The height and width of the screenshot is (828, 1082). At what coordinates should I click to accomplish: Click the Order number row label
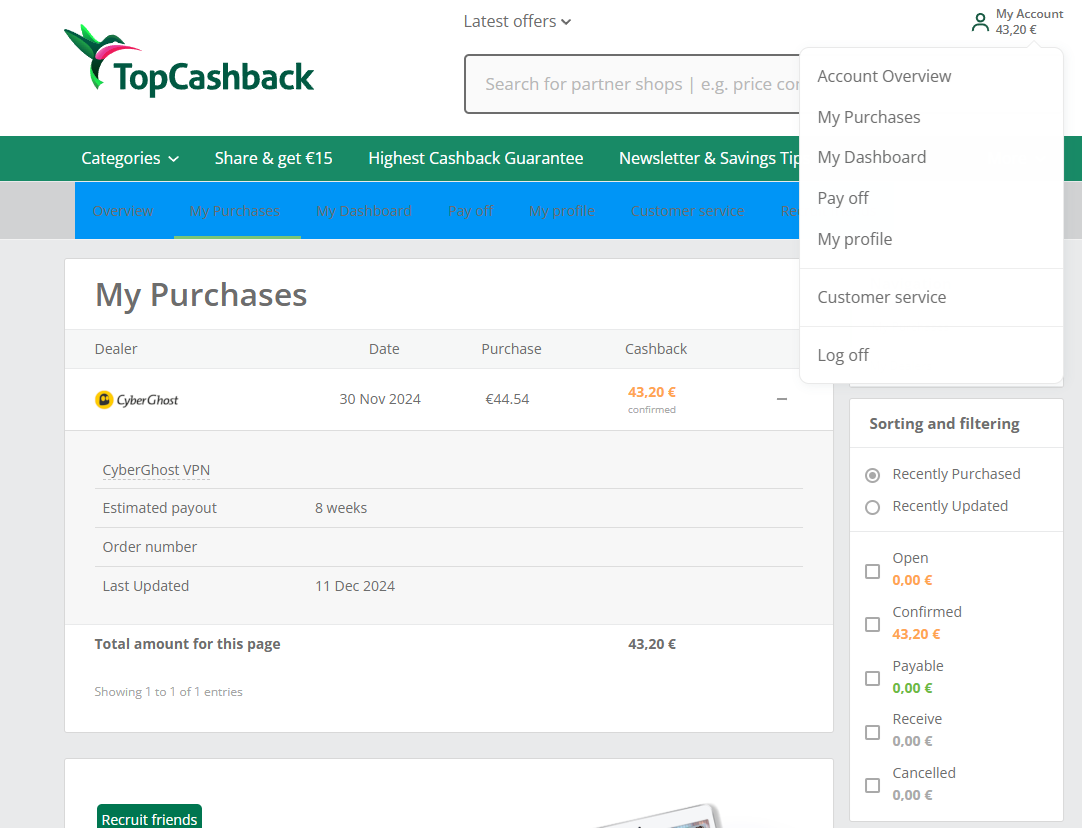coord(150,547)
